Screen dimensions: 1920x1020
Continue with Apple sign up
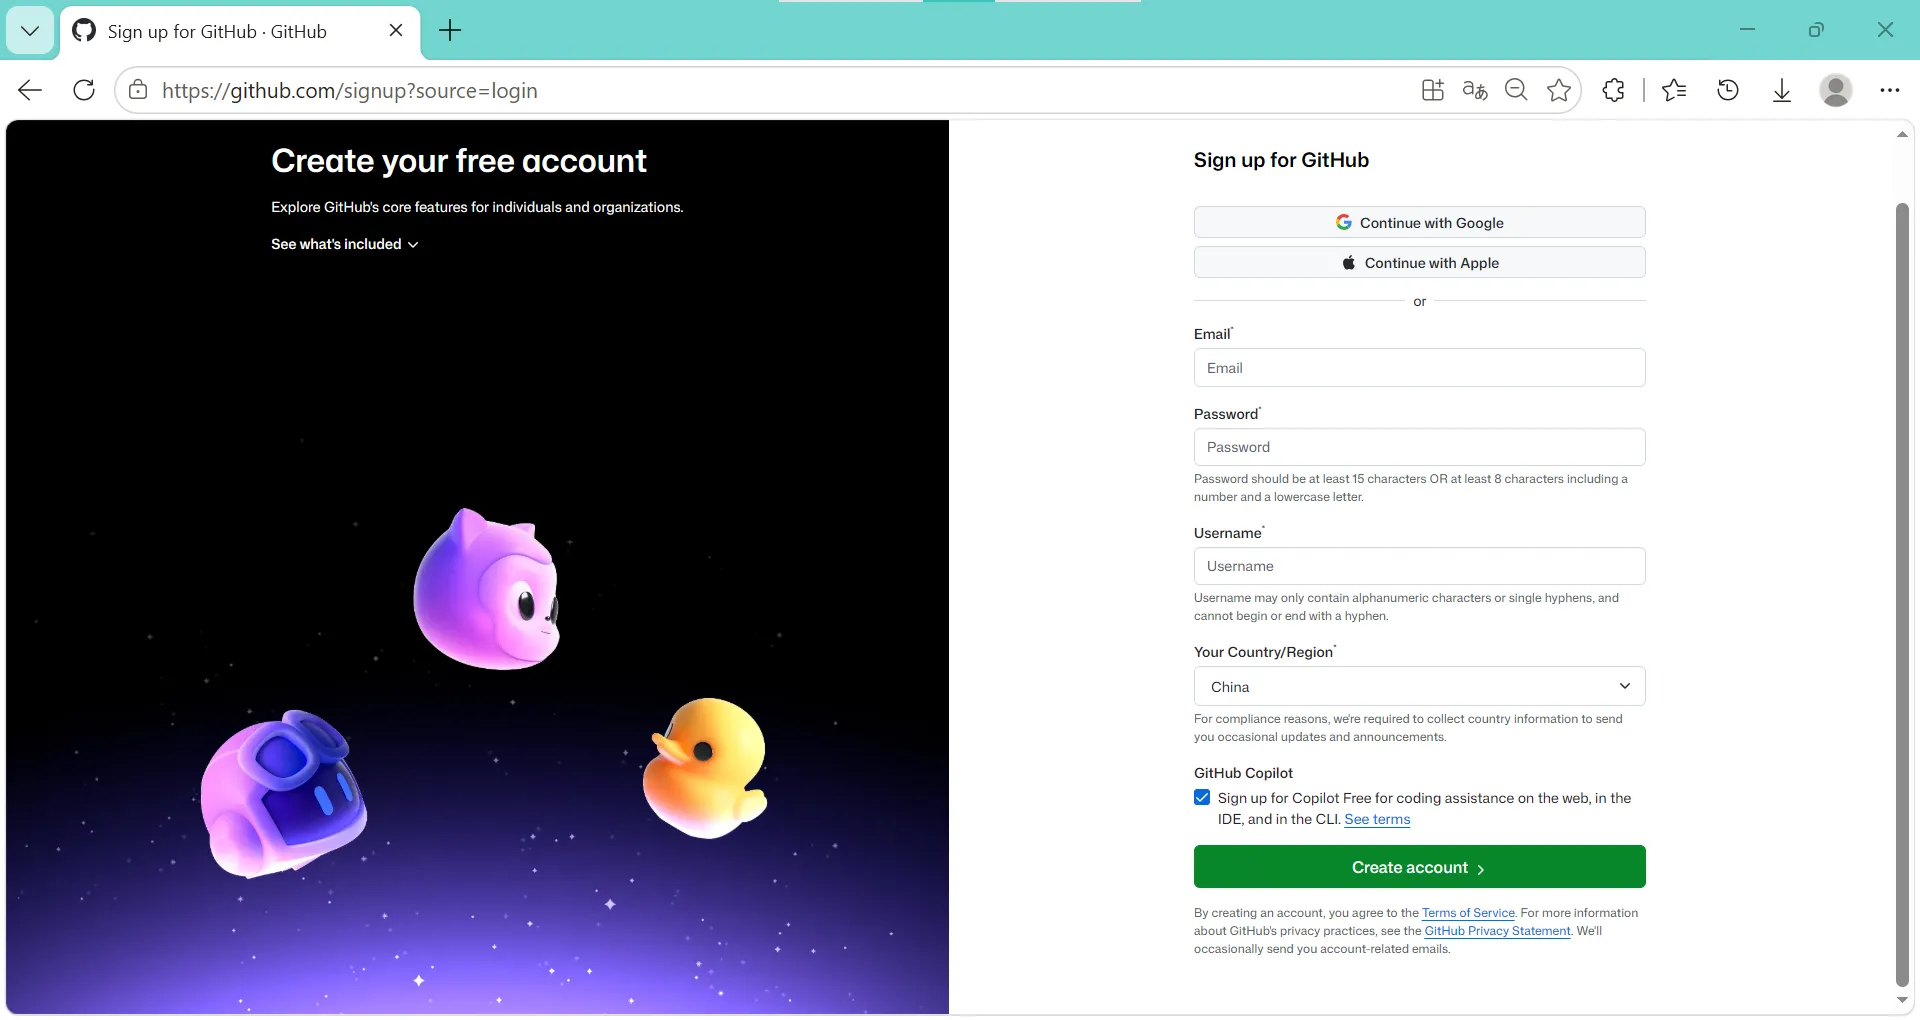pyautogui.click(x=1419, y=262)
